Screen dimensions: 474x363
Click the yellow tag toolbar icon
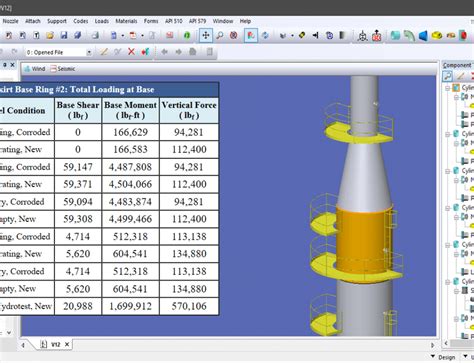(x=302, y=35)
